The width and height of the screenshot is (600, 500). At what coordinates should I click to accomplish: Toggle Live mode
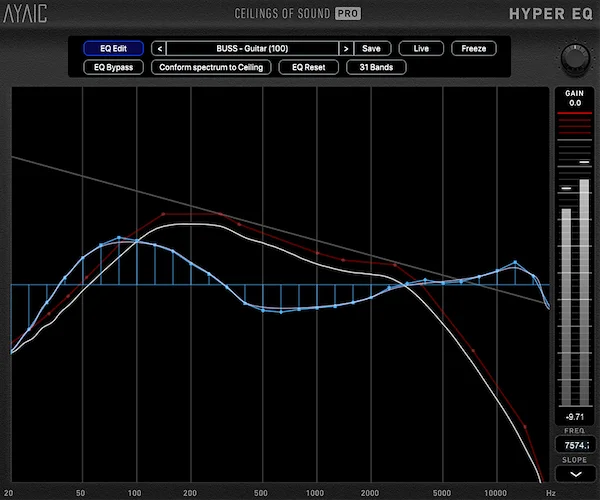pos(421,48)
